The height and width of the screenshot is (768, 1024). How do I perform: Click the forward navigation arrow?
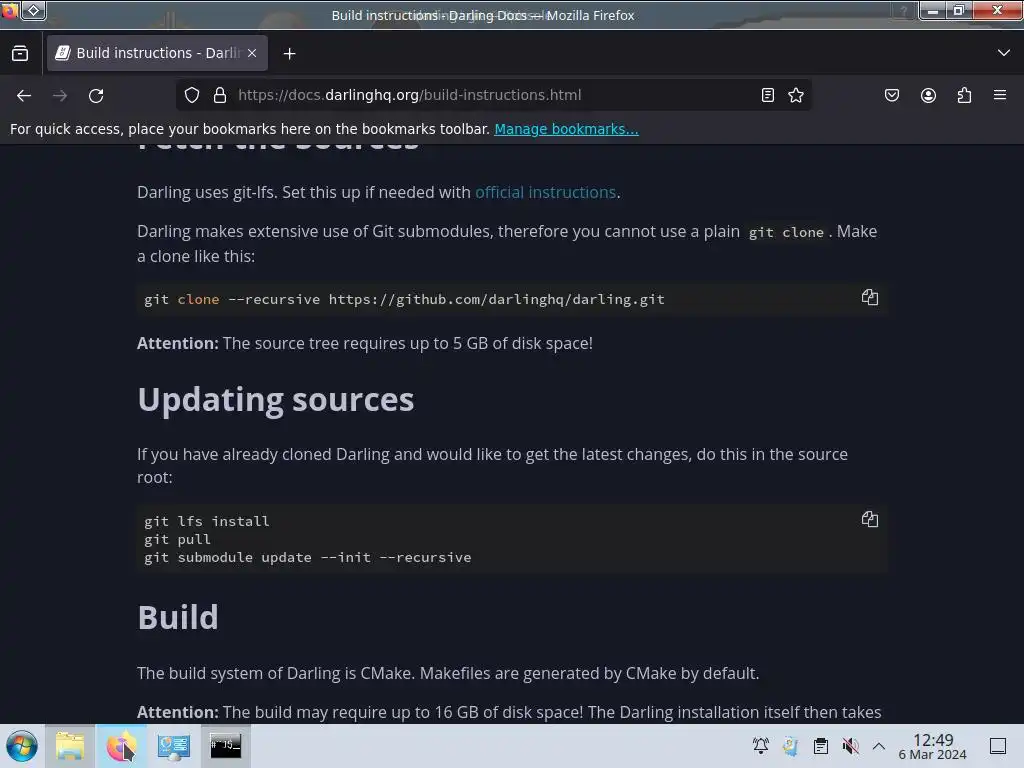click(x=60, y=95)
